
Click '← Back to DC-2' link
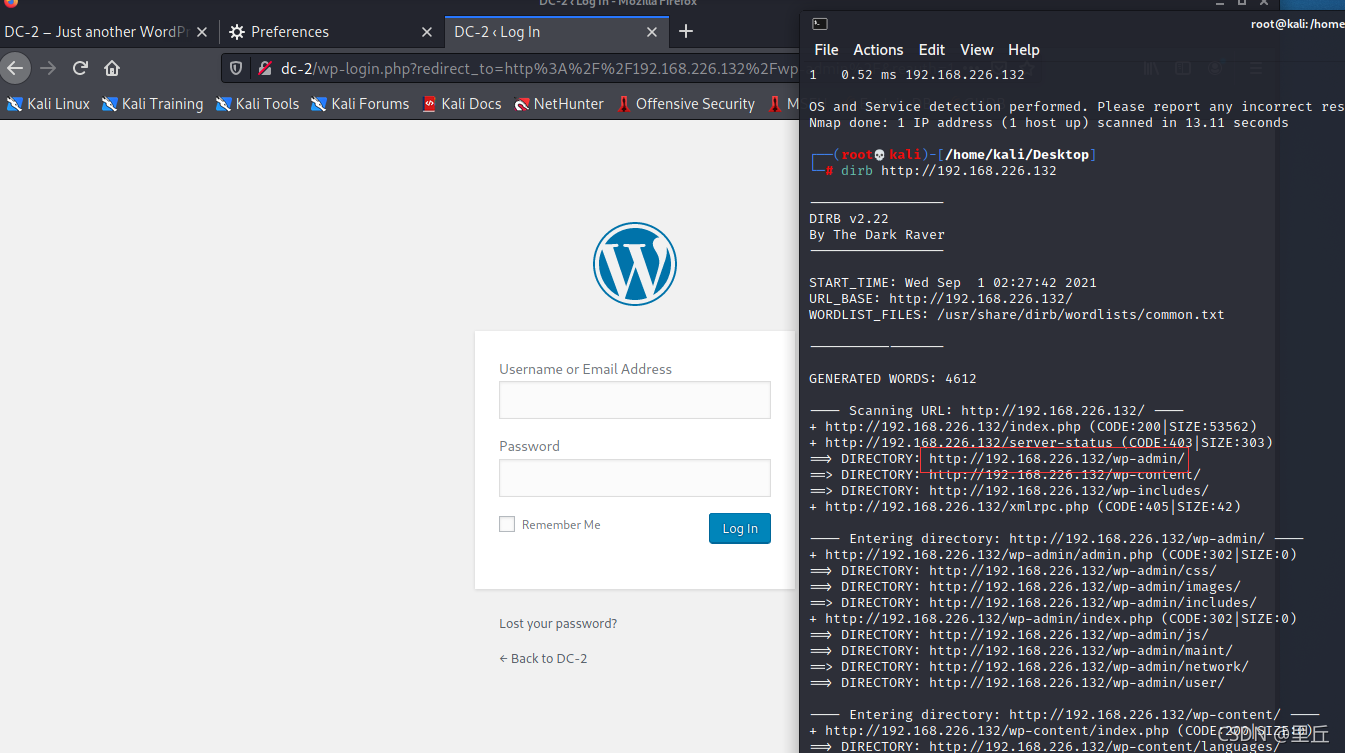tap(543, 658)
